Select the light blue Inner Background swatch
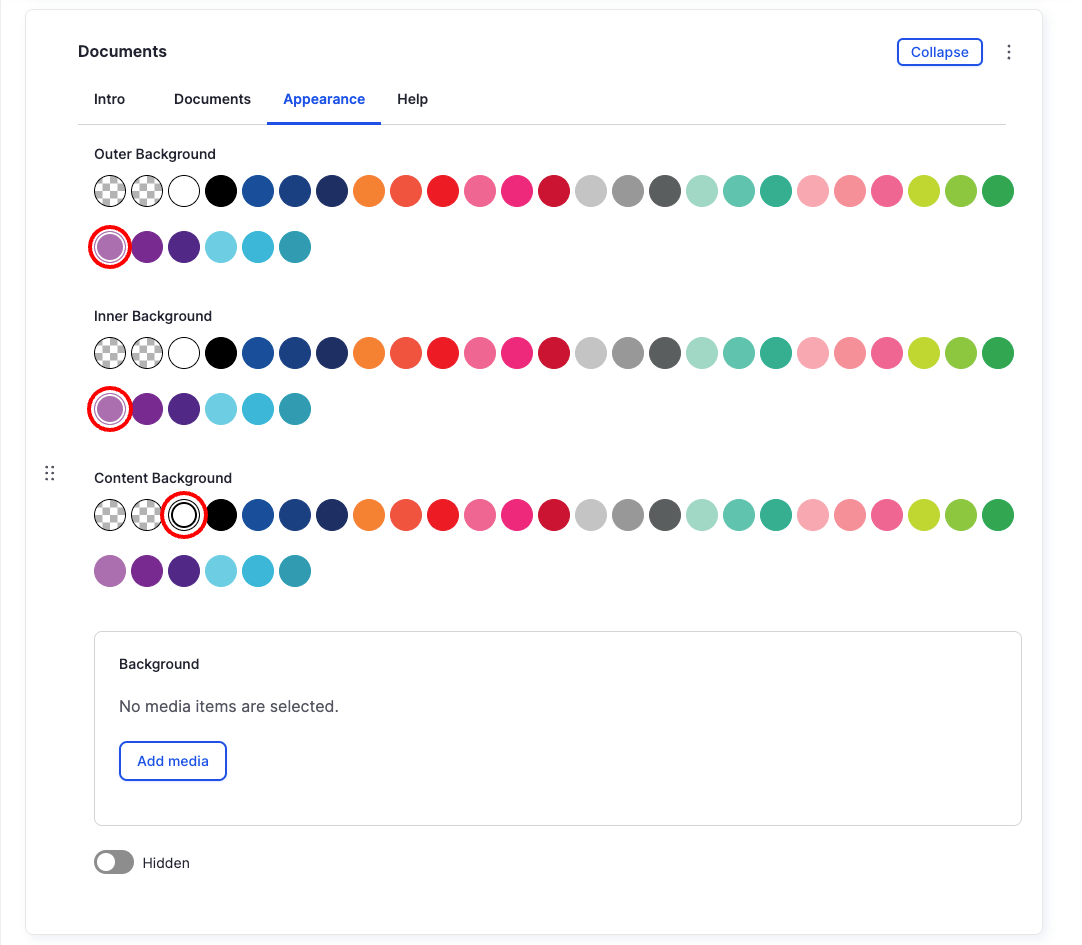Screen dimensions: 1082x945 point(221,408)
